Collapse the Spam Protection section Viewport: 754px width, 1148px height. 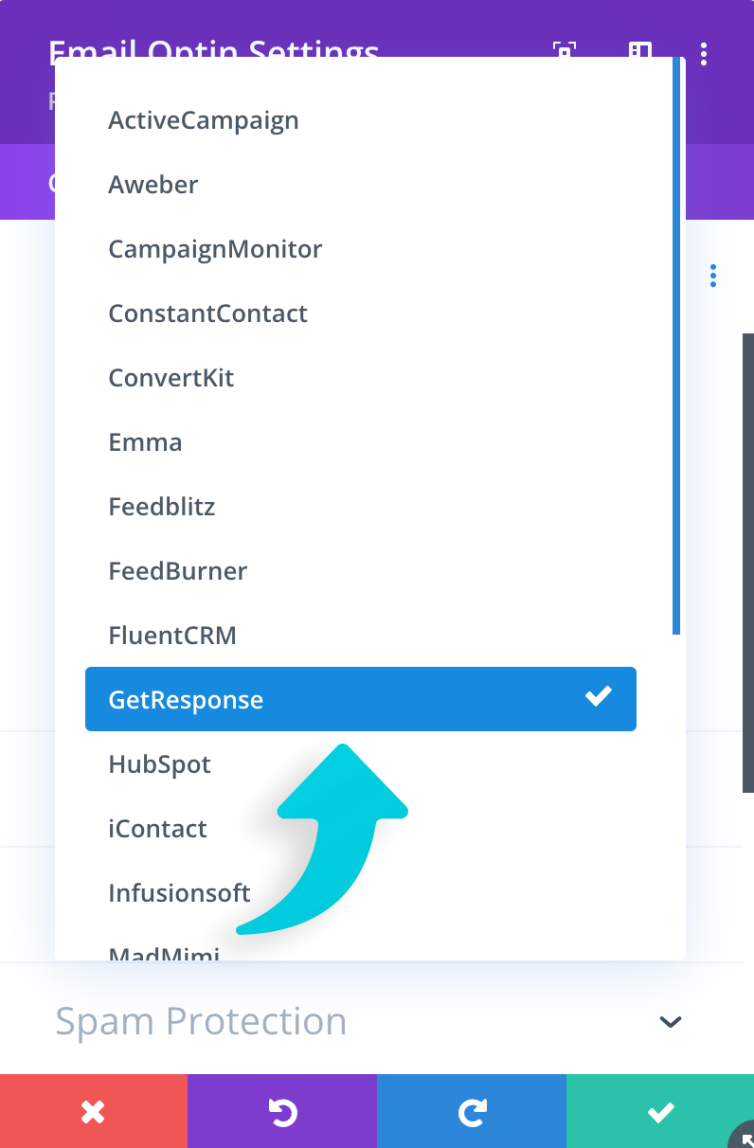tap(669, 1022)
